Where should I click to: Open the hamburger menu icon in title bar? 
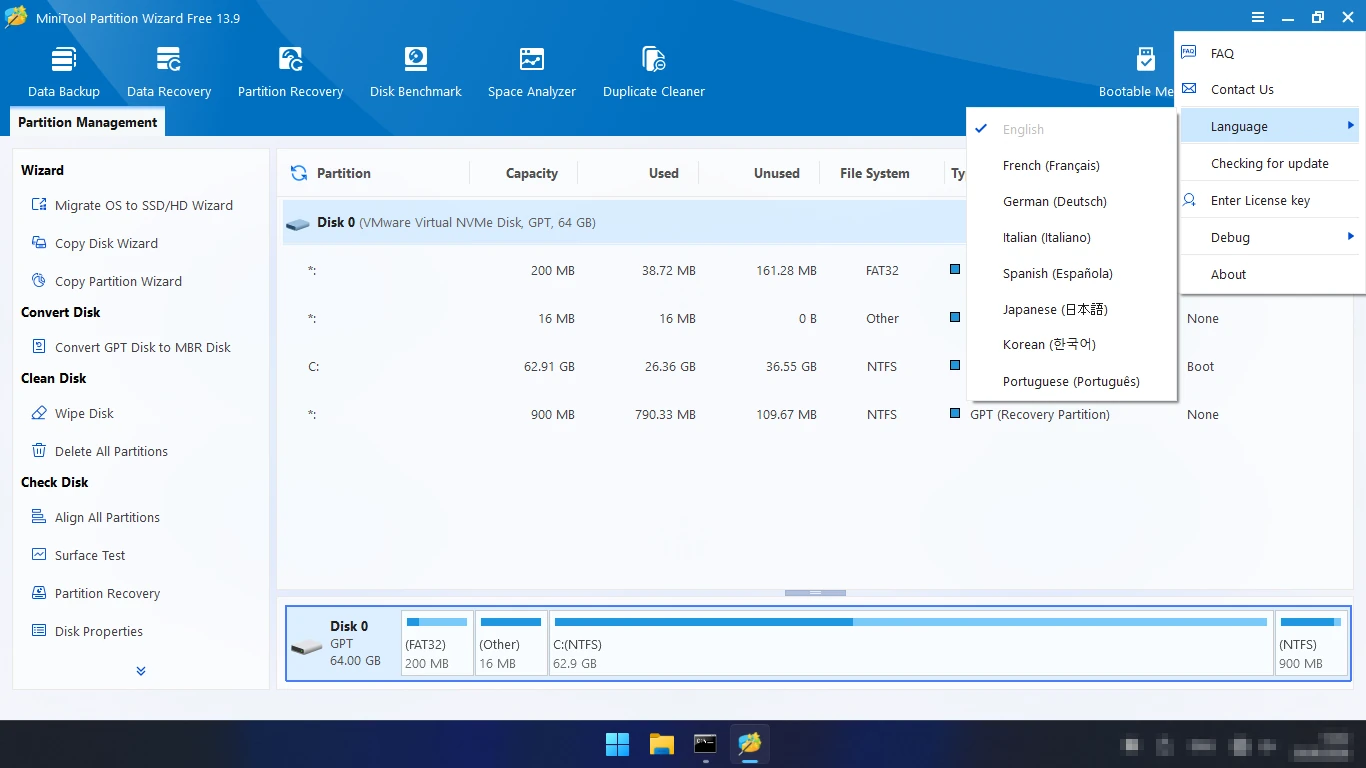pos(1257,17)
